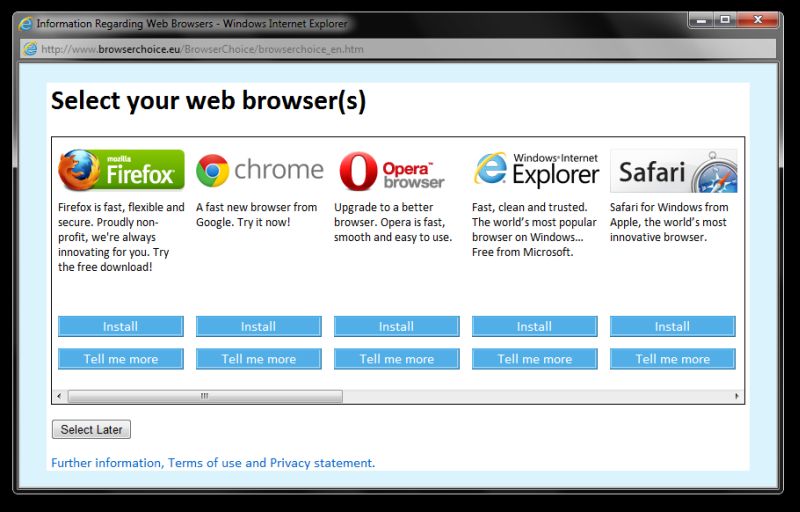Click the scroll right arrow
This screenshot has height=512, width=800.
[x=737, y=396]
